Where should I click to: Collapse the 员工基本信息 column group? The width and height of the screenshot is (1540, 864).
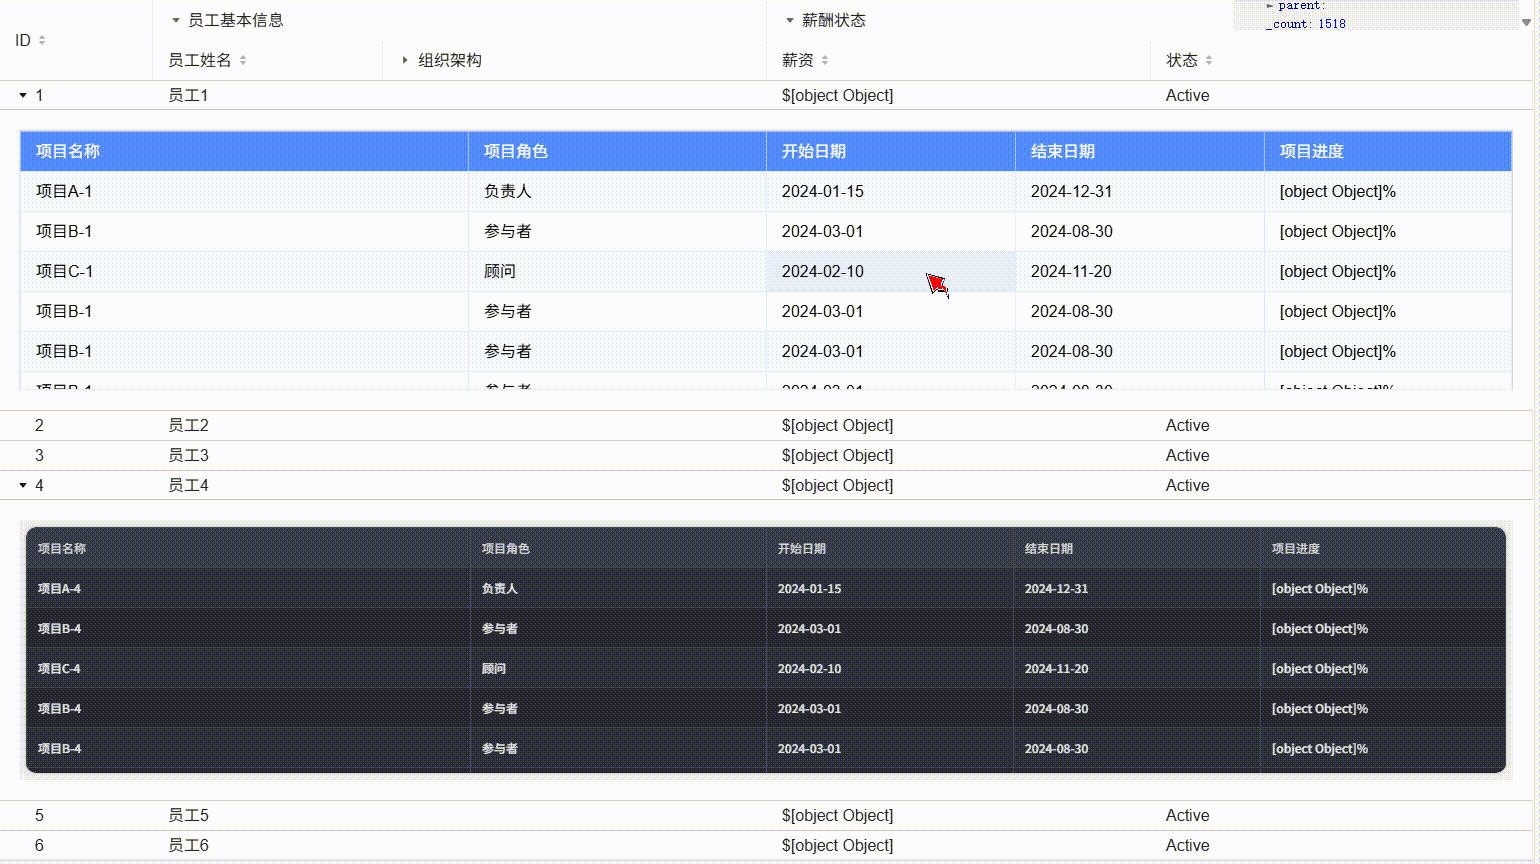pyautogui.click(x=176, y=20)
